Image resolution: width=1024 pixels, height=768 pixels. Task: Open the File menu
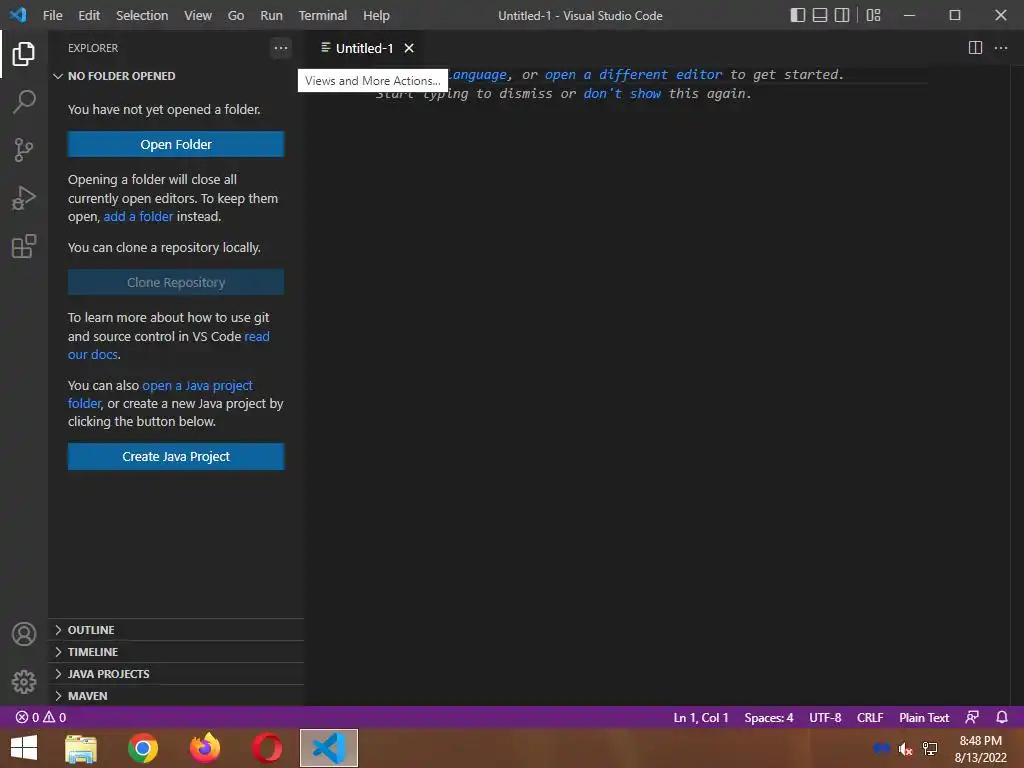[x=52, y=15]
